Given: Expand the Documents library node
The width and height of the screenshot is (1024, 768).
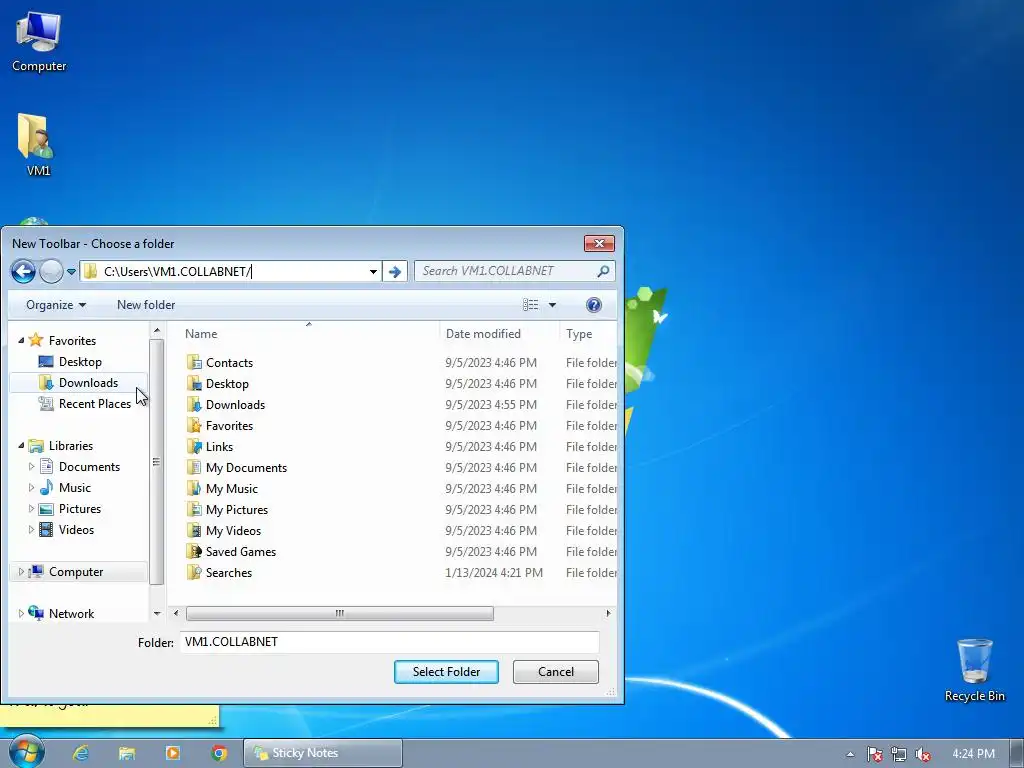Looking at the screenshot, I should coord(31,466).
